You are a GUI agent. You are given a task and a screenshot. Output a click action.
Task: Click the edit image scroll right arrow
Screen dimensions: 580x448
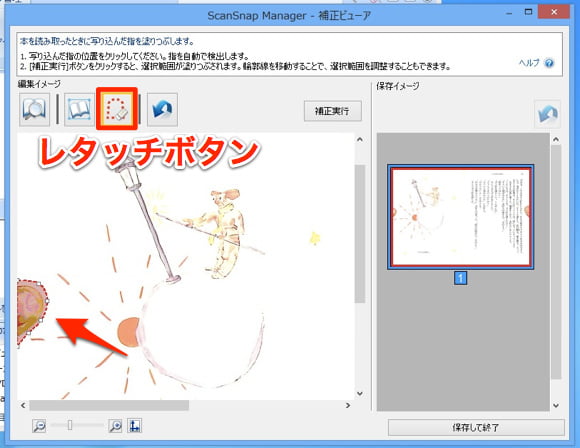click(x=348, y=405)
